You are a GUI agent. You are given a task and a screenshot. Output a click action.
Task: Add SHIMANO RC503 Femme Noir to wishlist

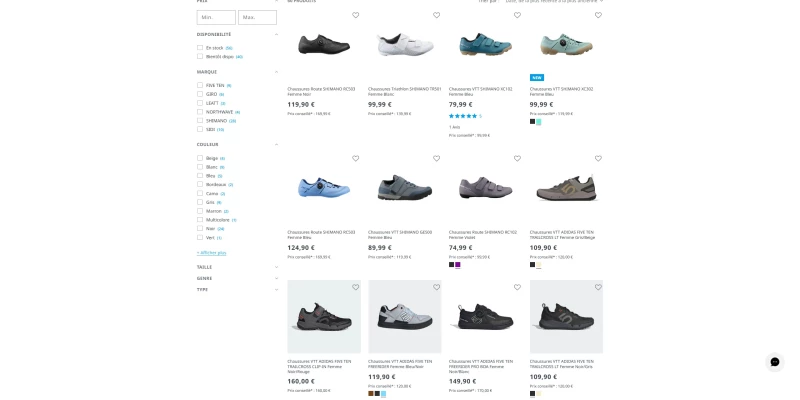click(x=356, y=15)
